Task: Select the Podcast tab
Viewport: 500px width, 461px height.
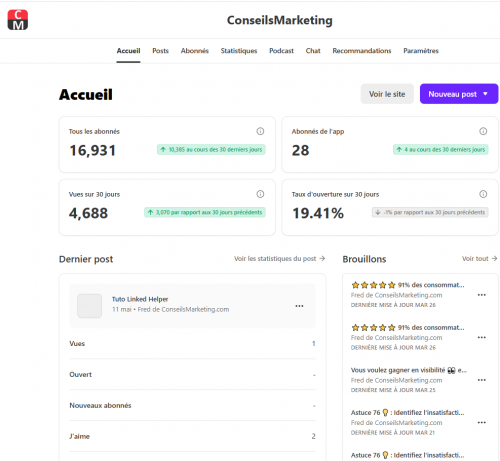Action: (281, 51)
